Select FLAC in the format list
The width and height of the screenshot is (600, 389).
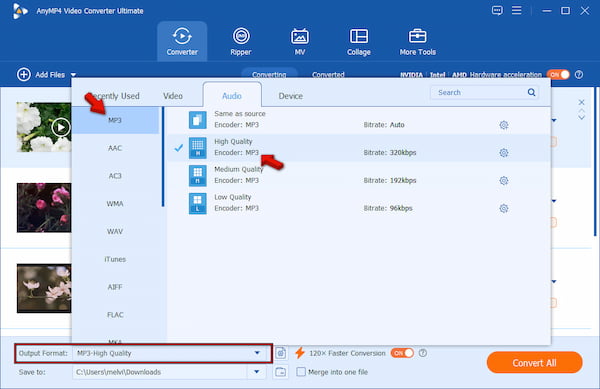point(115,315)
